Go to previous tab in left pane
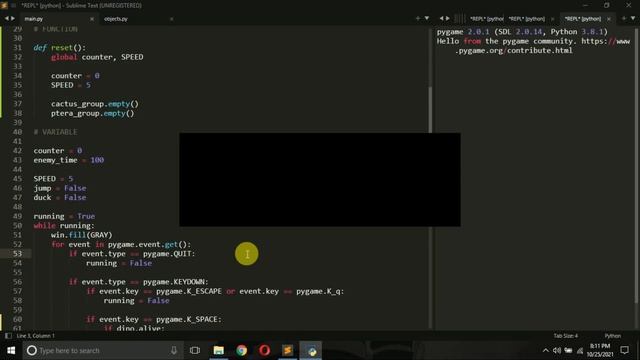The image size is (640, 360). coord(7,18)
